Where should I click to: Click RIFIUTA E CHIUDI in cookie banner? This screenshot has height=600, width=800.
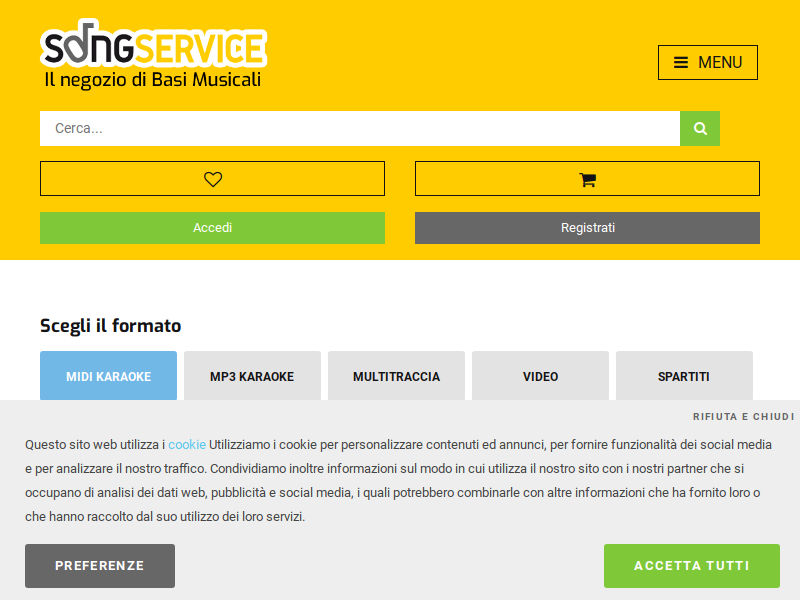point(743,417)
